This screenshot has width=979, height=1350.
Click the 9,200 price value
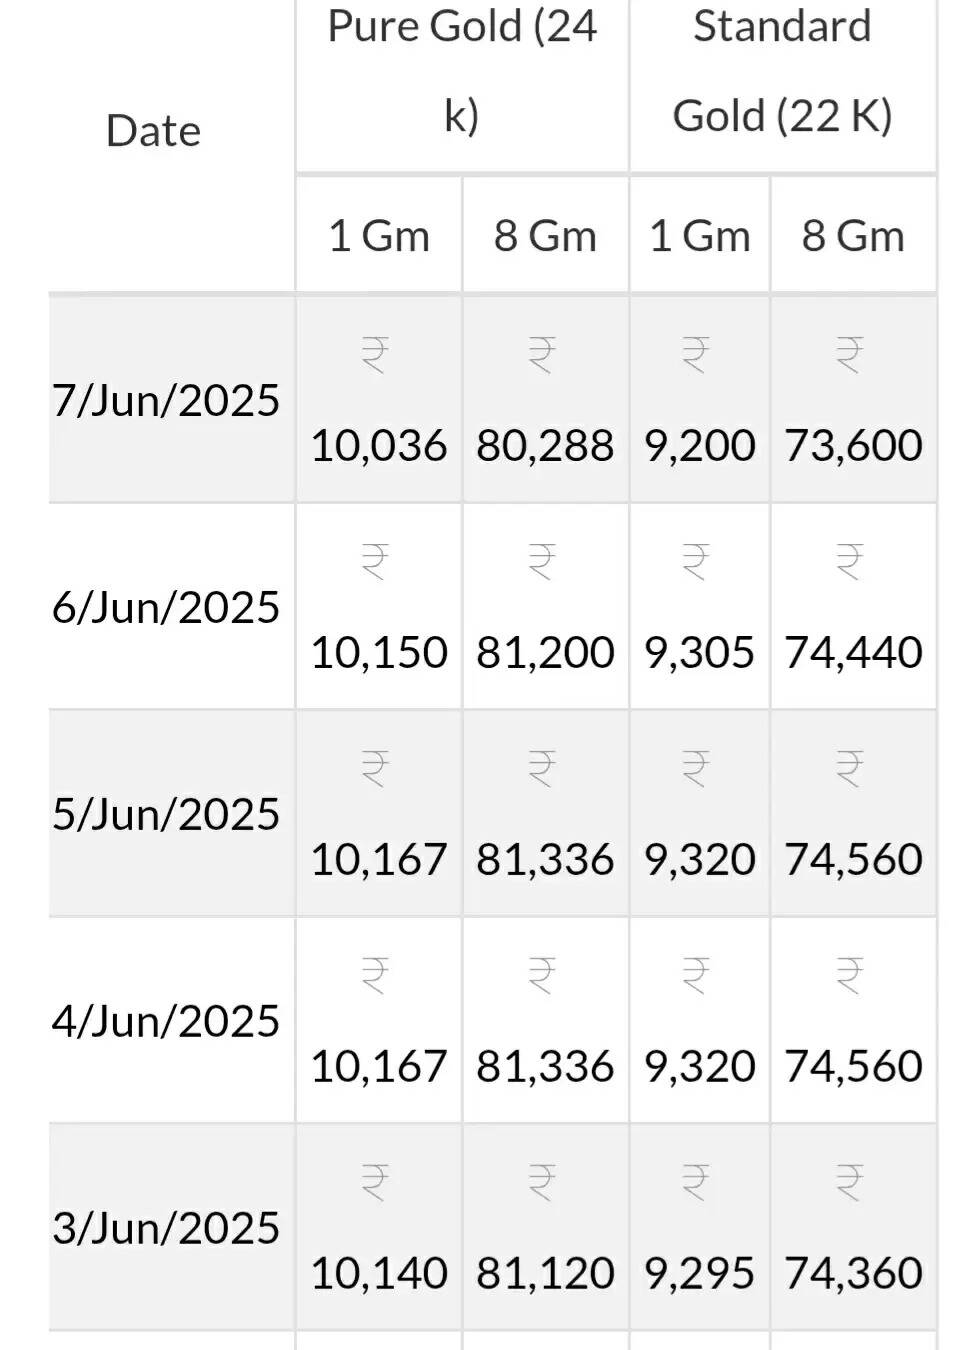tap(699, 446)
